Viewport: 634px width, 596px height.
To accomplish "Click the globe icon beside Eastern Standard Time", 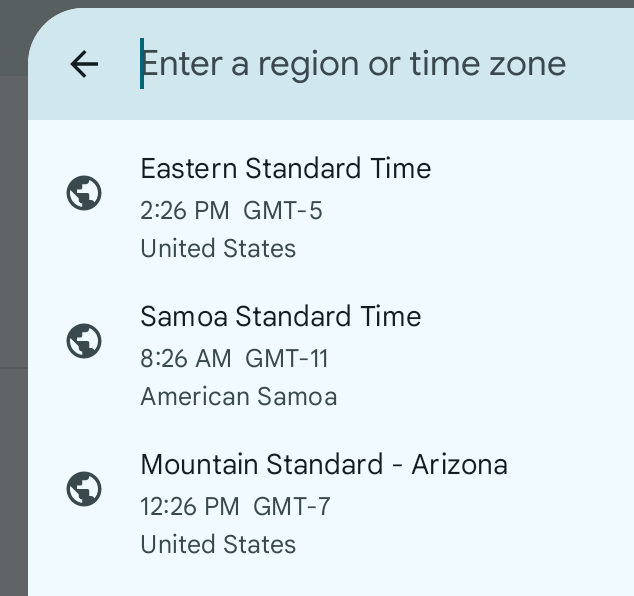I will pos(84,193).
